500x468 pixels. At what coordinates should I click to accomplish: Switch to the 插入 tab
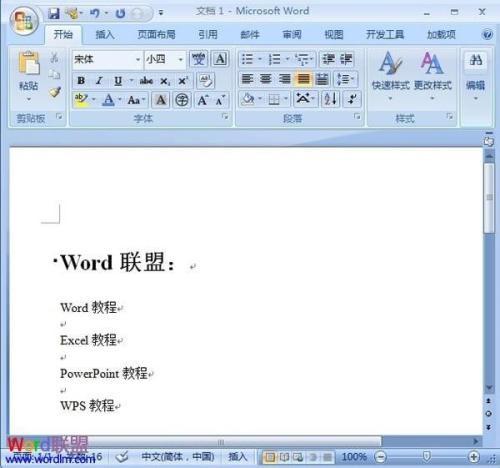pyautogui.click(x=105, y=34)
